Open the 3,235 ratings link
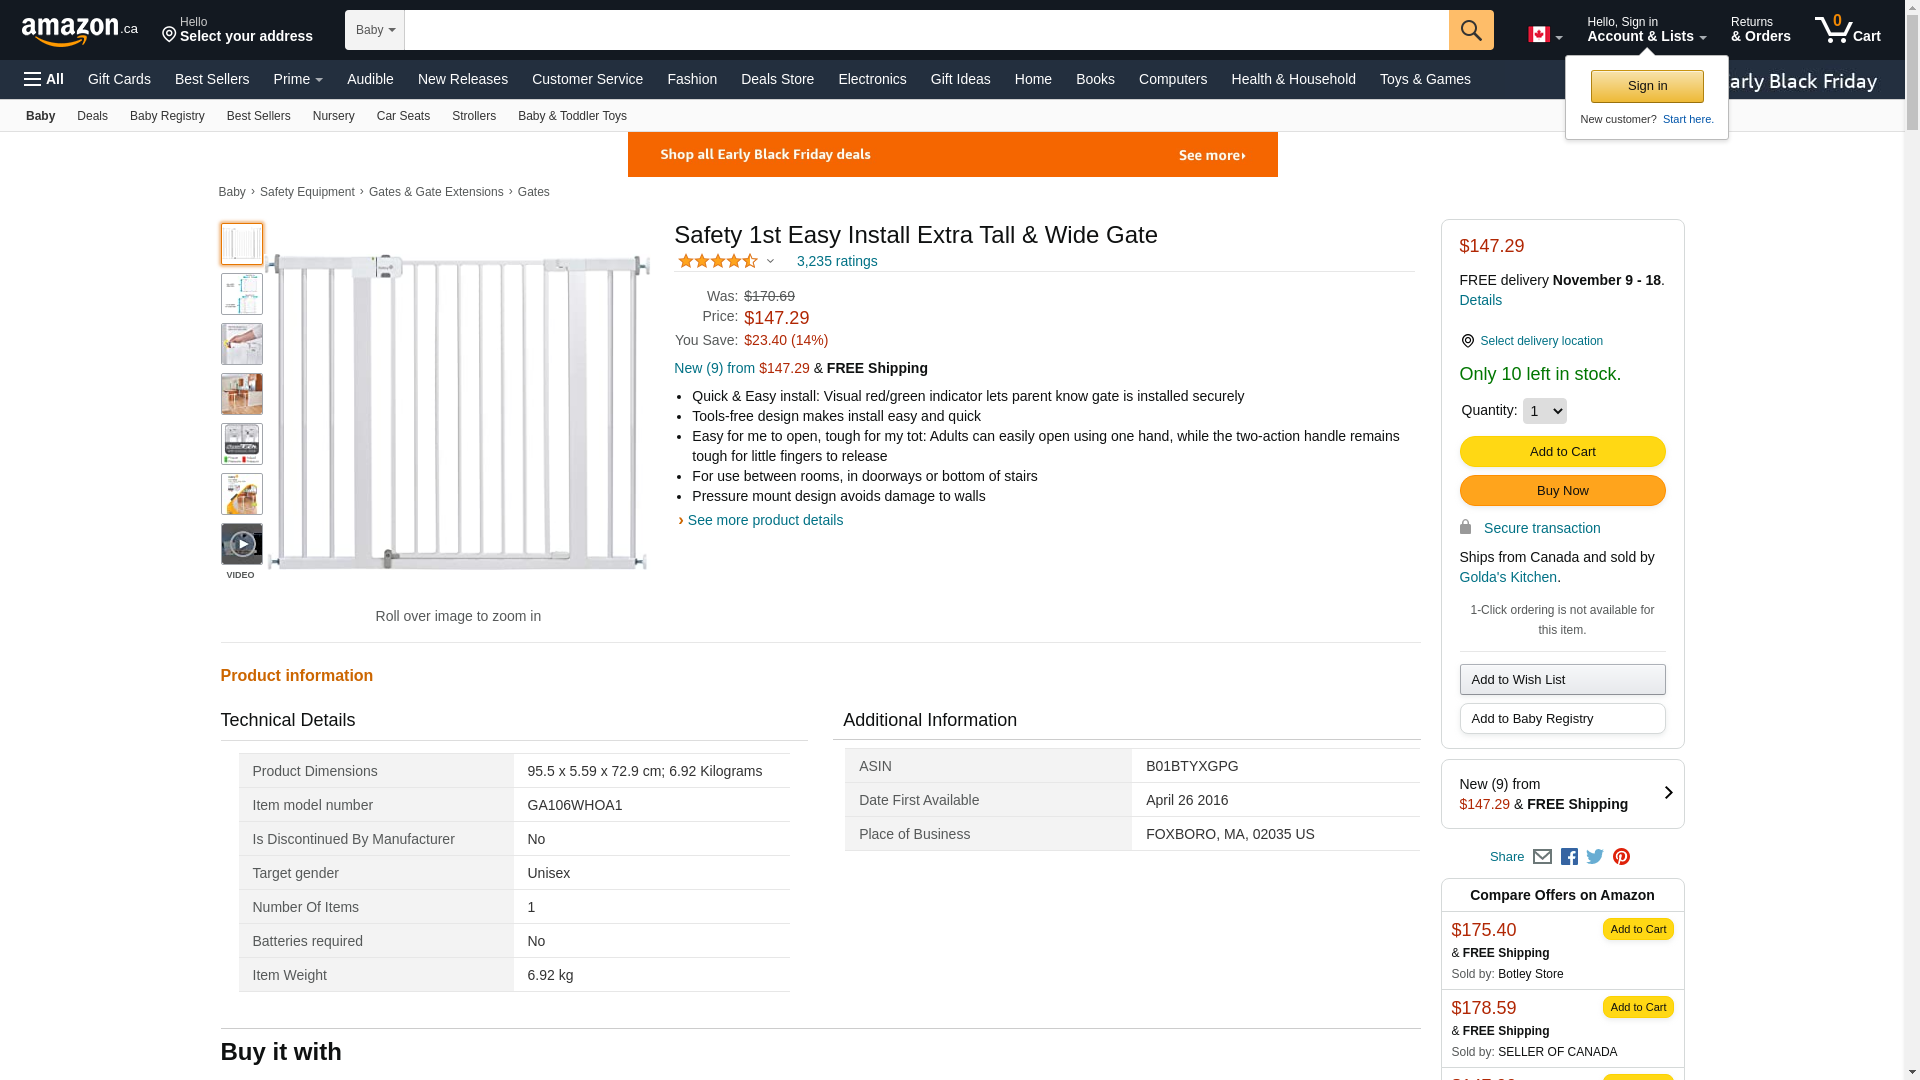The height and width of the screenshot is (1080, 1920). (837, 261)
